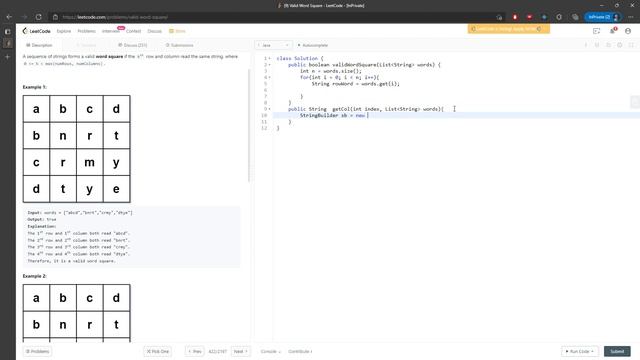Open the Interview menu item

[x=111, y=31]
